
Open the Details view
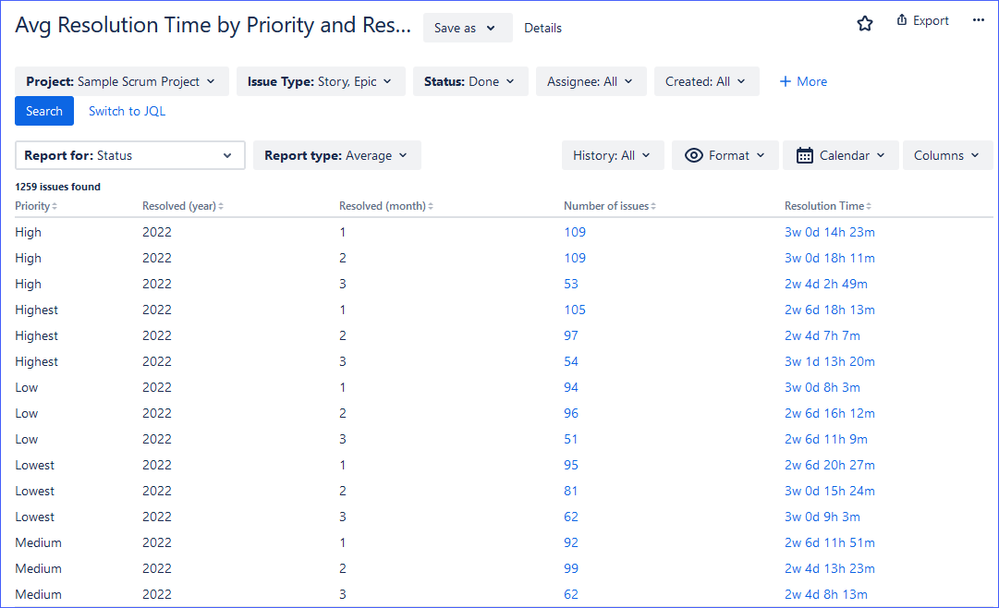pos(543,28)
